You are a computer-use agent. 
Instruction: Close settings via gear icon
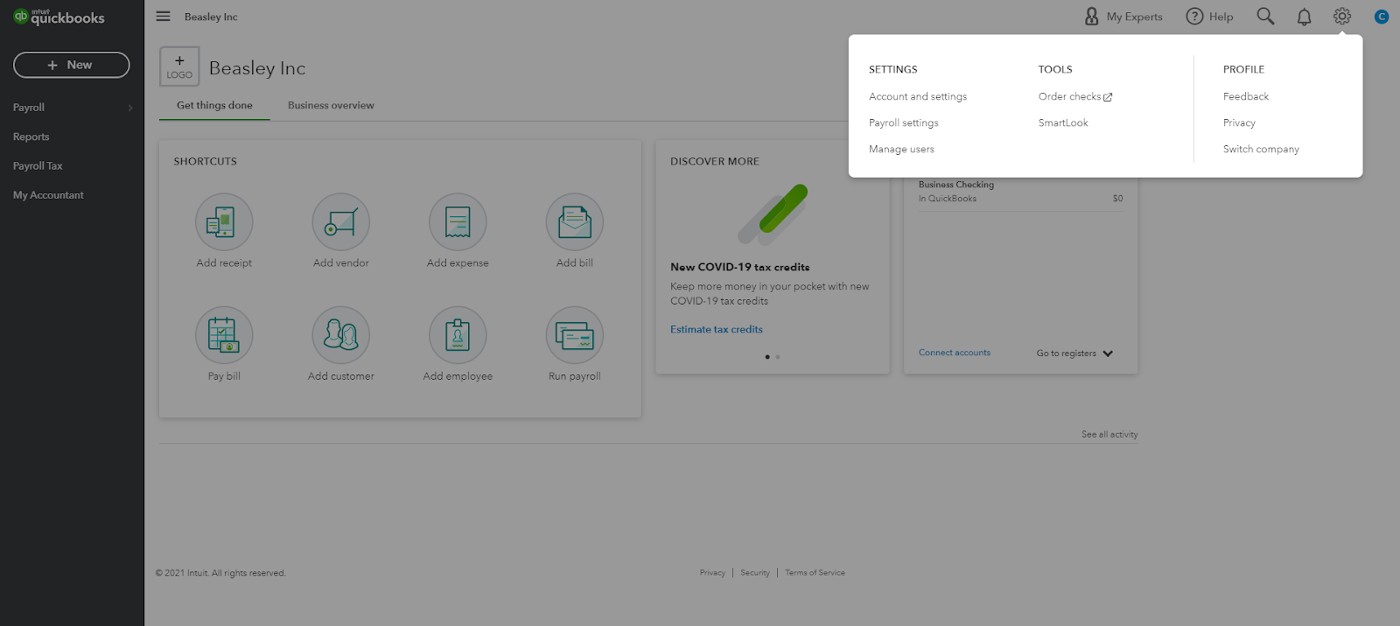pyautogui.click(x=1342, y=16)
